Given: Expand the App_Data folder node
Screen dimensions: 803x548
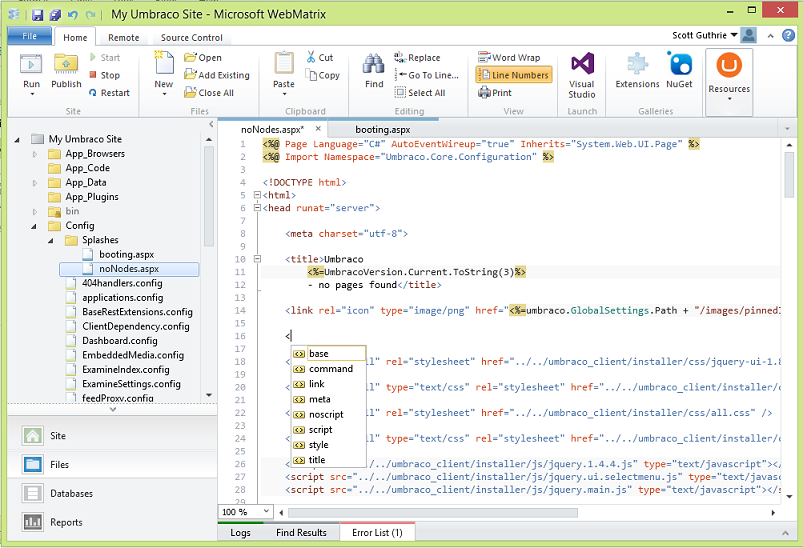Looking at the screenshot, I should (x=35, y=183).
